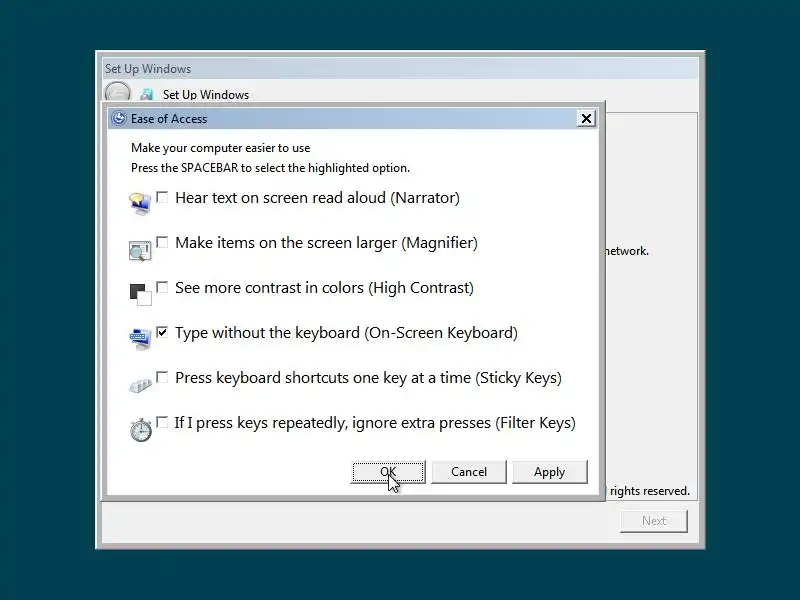The width and height of the screenshot is (800, 600).
Task: Click the Filter Keys stopwatch icon
Action: pyautogui.click(x=140, y=430)
